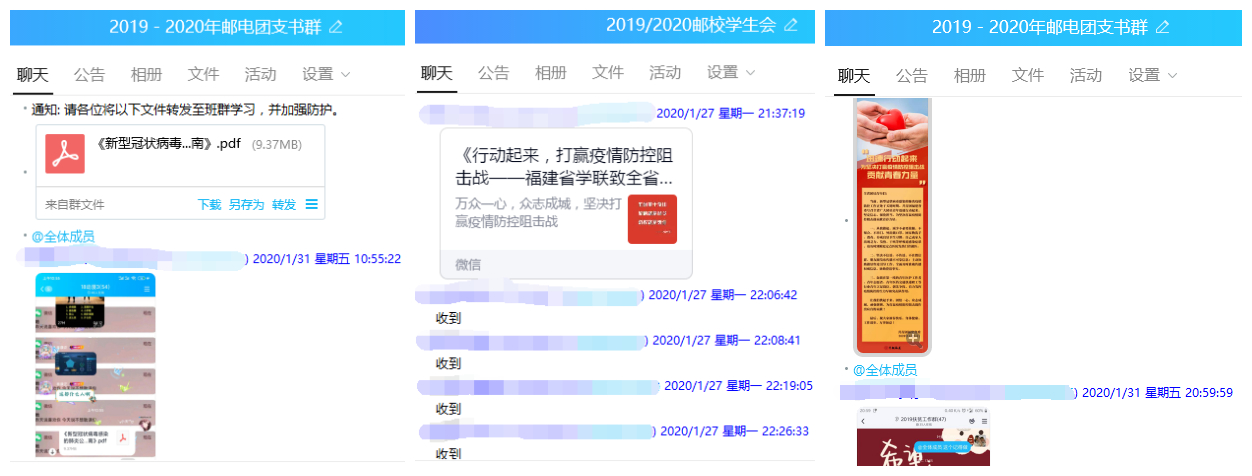Open the 文件 tab in the leftmost window
The width and height of the screenshot is (1252, 476).
coord(203,74)
